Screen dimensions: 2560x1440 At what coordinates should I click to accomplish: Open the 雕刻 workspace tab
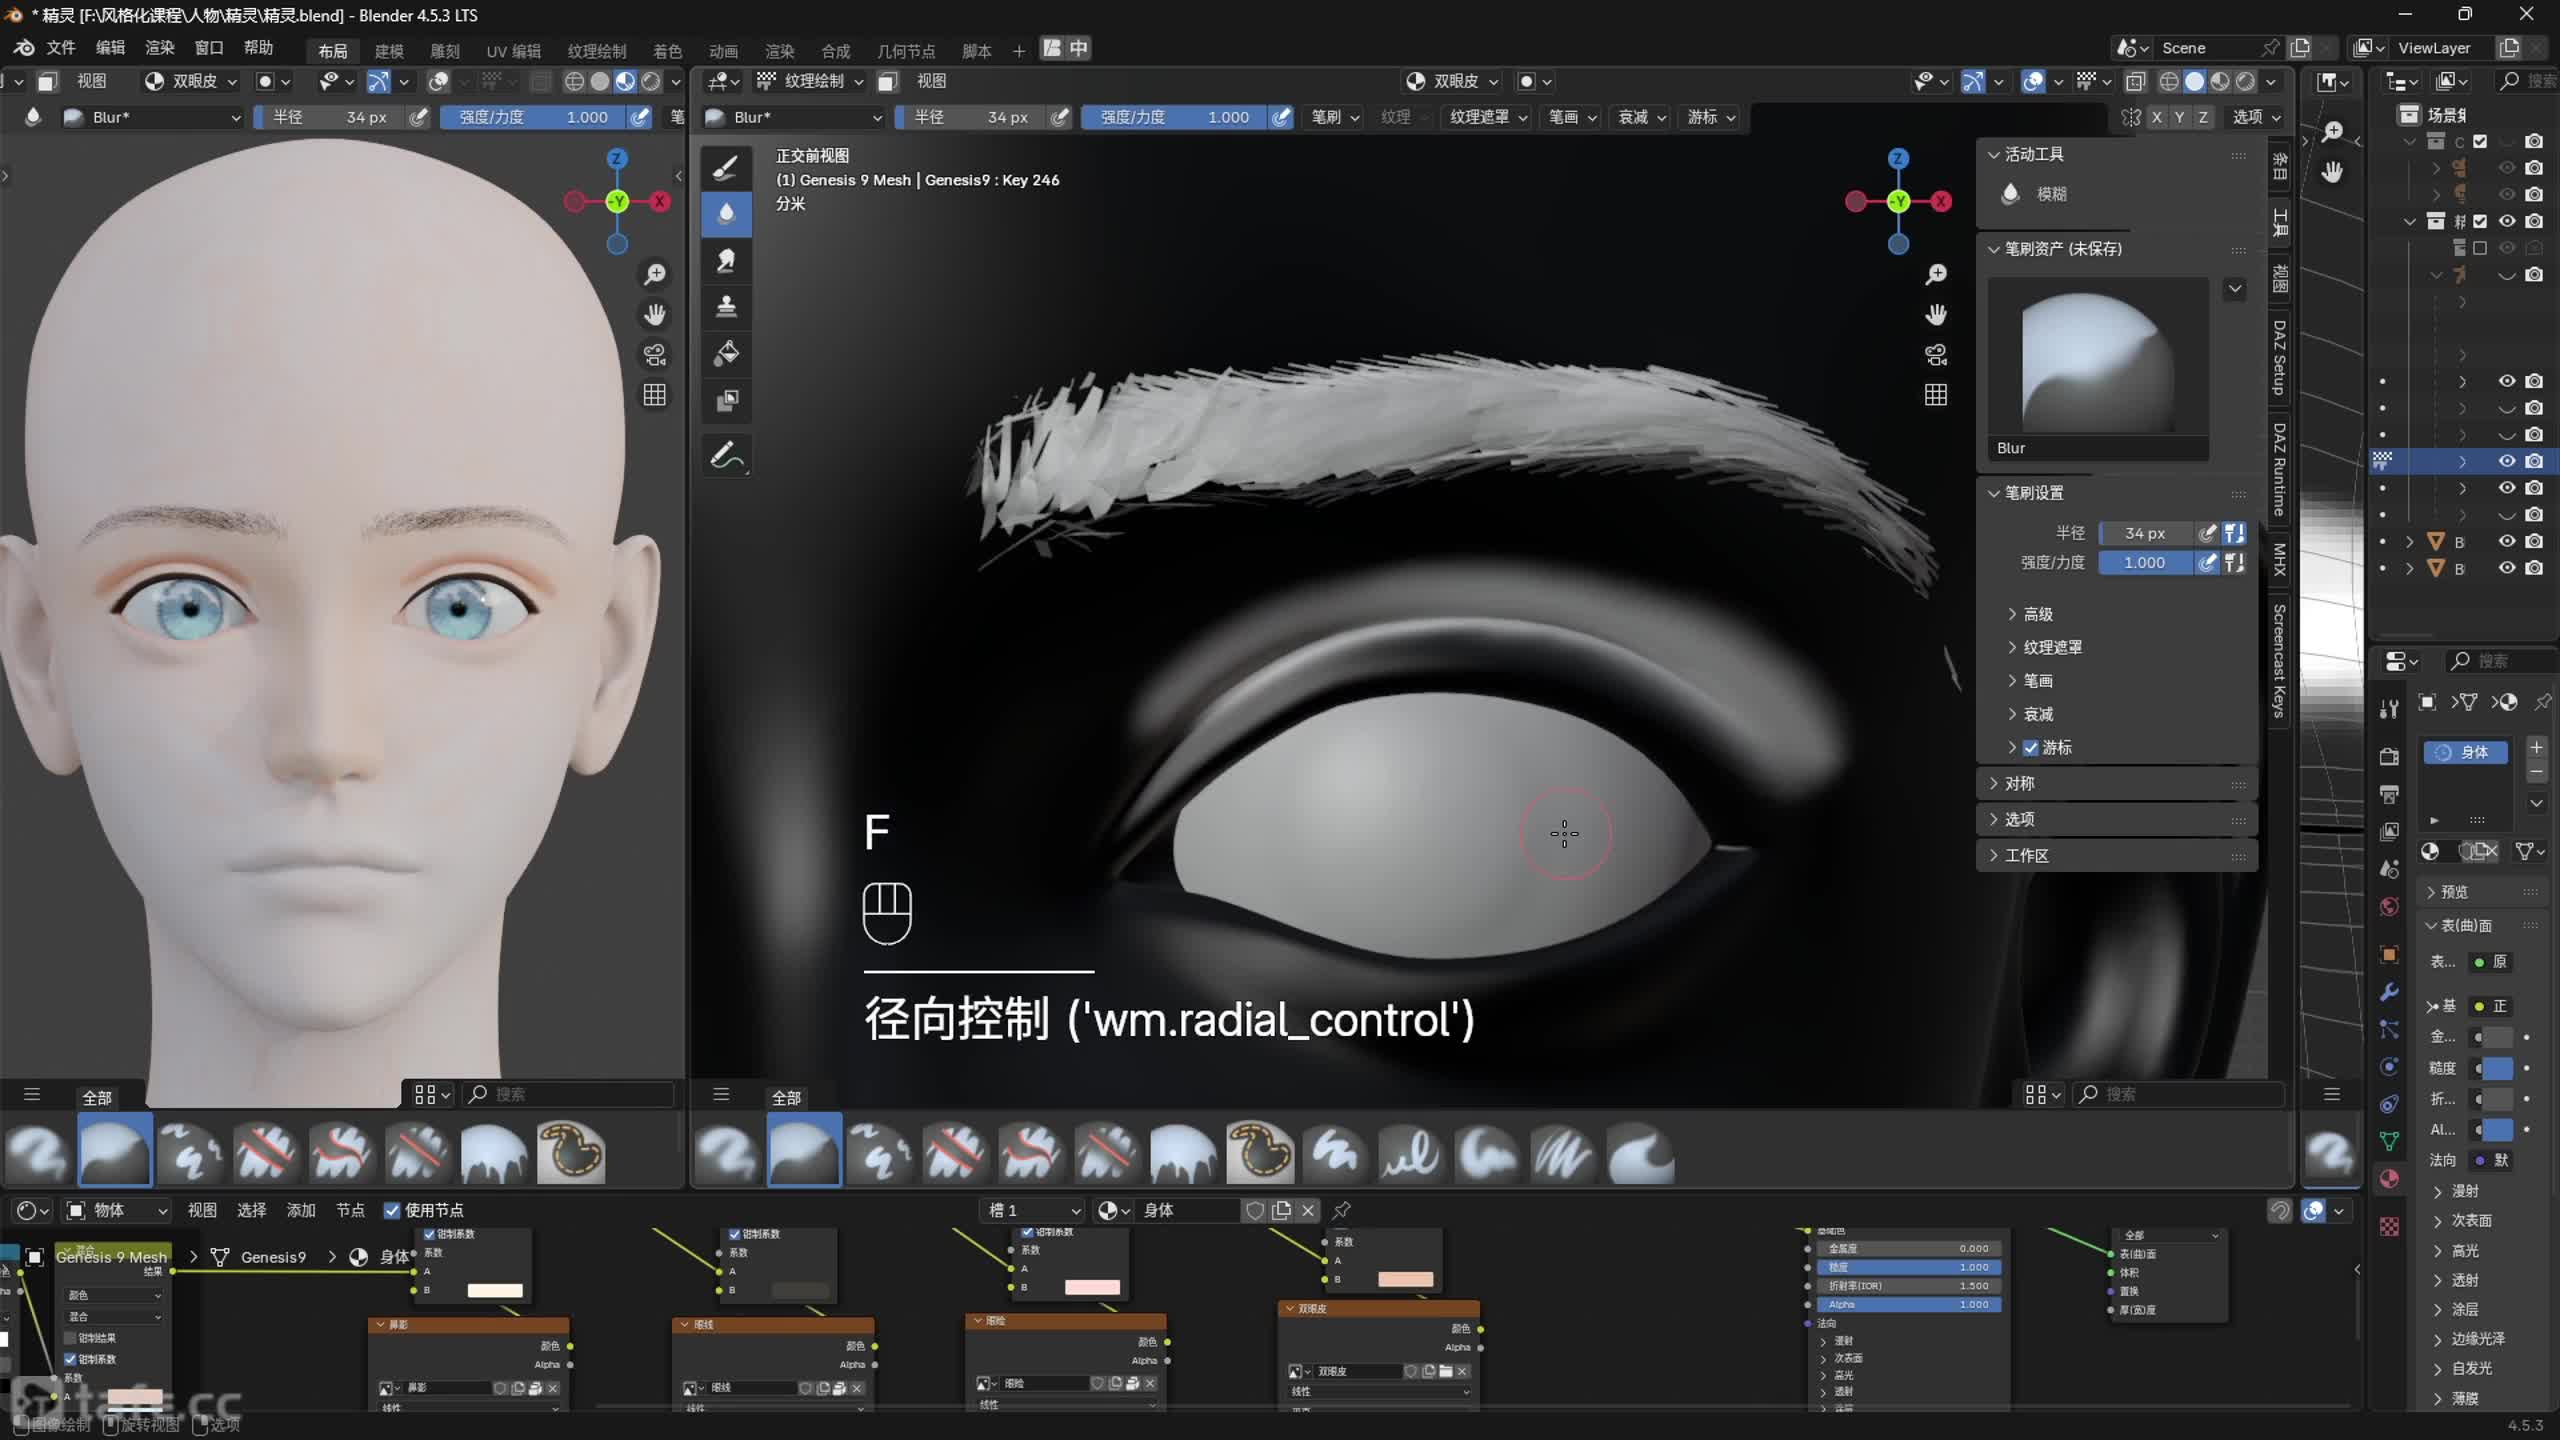[445, 50]
